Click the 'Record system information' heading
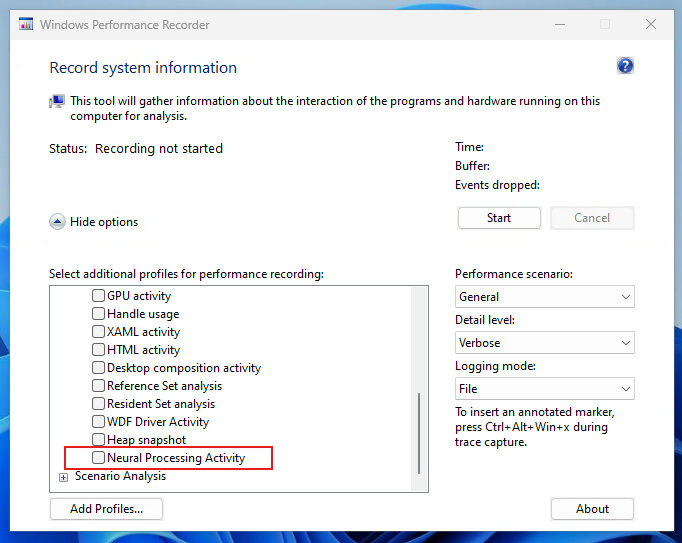 pos(143,68)
